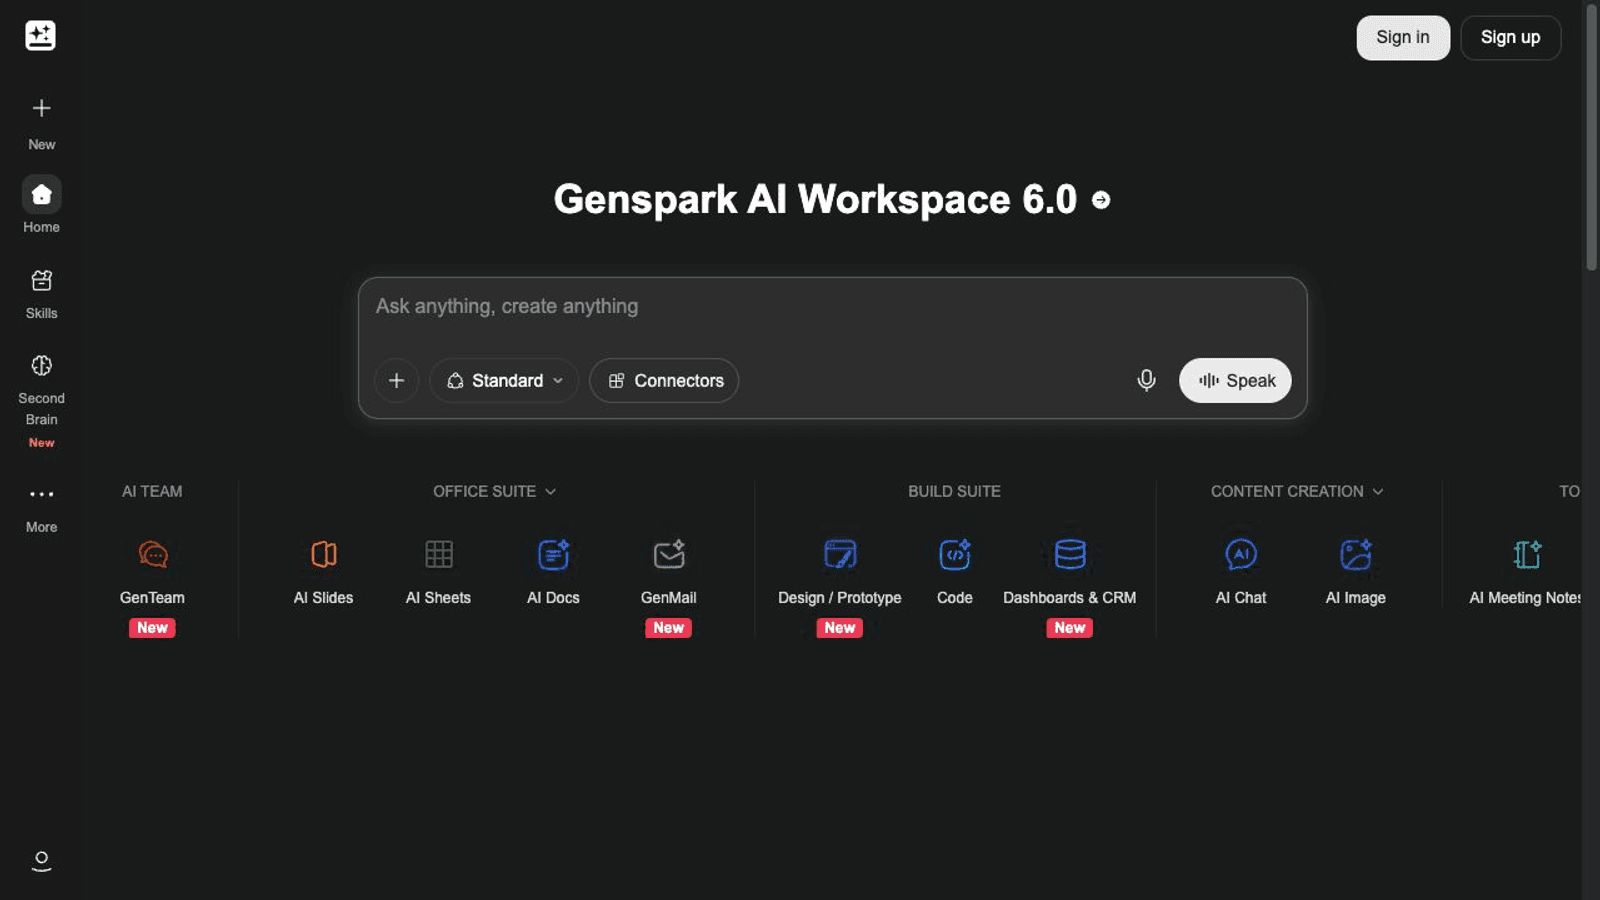Expand the Office Suite category
This screenshot has width=1600, height=900.
click(x=495, y=491)
